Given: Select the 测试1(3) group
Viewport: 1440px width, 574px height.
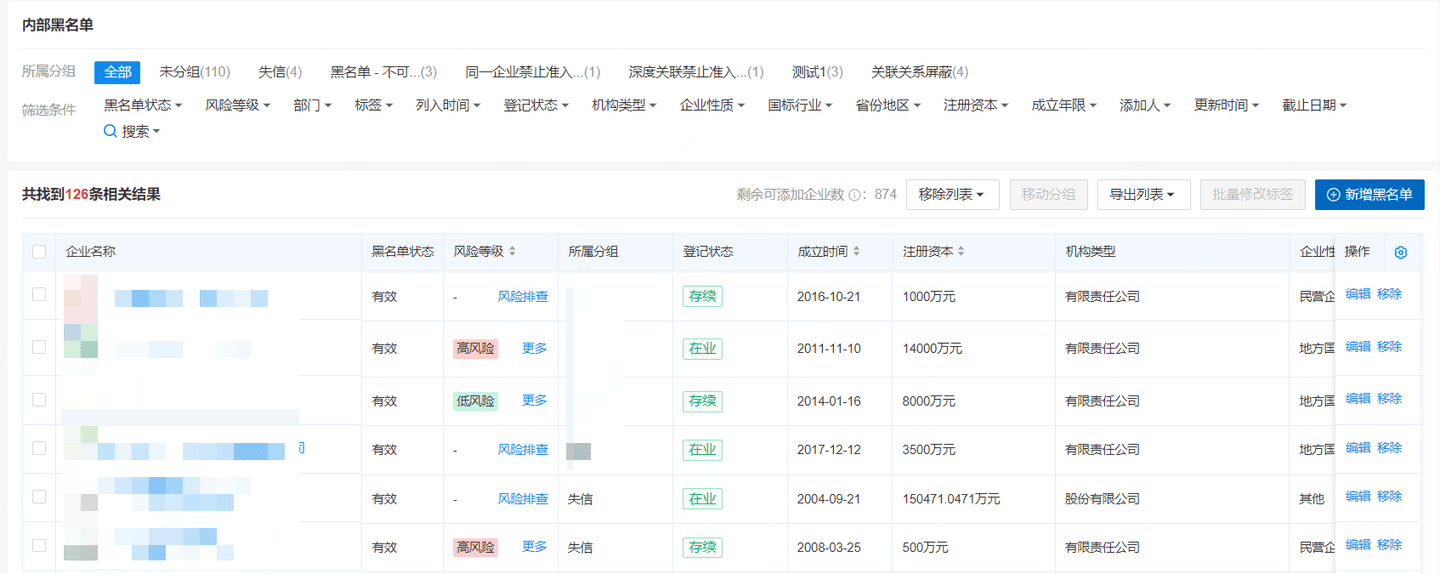Looking at the screenshot, I should click(817, 72).
